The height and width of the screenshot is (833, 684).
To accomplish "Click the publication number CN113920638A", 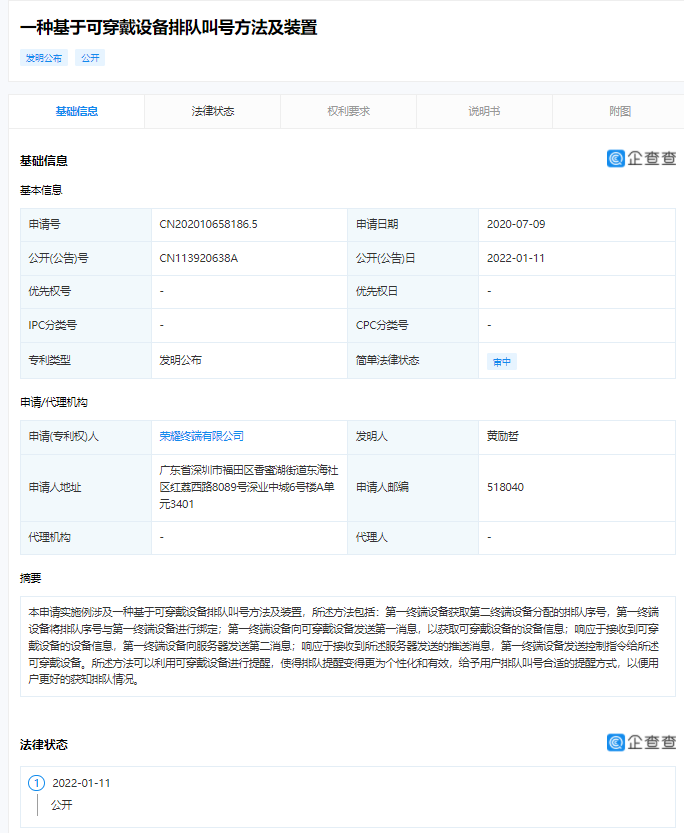I will 198,258.
